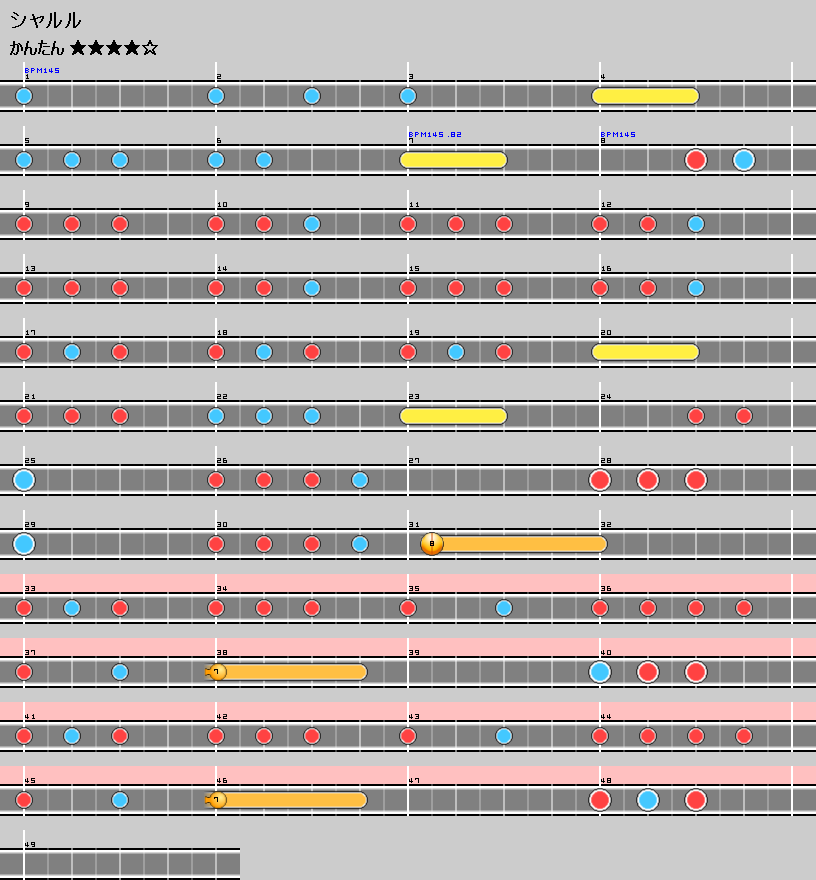816x880 pixels.
Task: Select the large blue note starting measure 29
Action: (24, 544)
